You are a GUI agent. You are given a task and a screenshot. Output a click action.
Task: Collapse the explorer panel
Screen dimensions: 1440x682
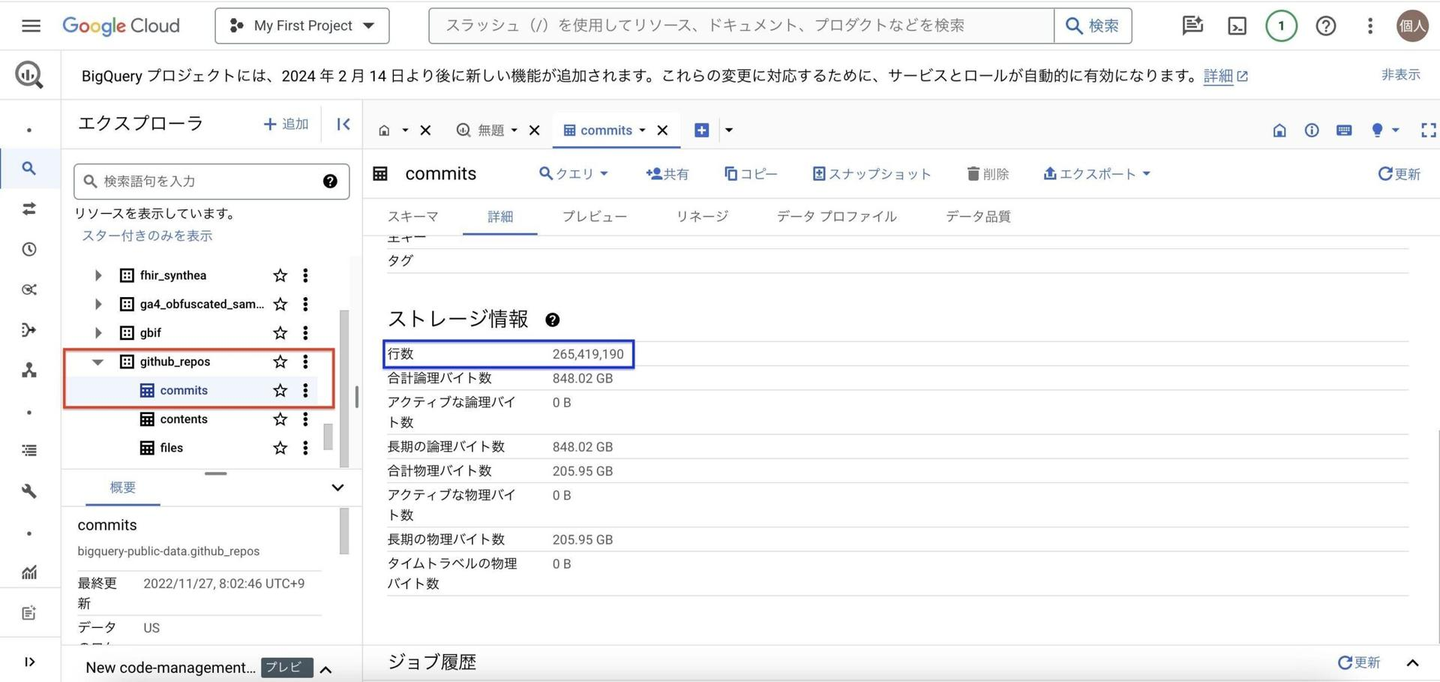point(343,124)
